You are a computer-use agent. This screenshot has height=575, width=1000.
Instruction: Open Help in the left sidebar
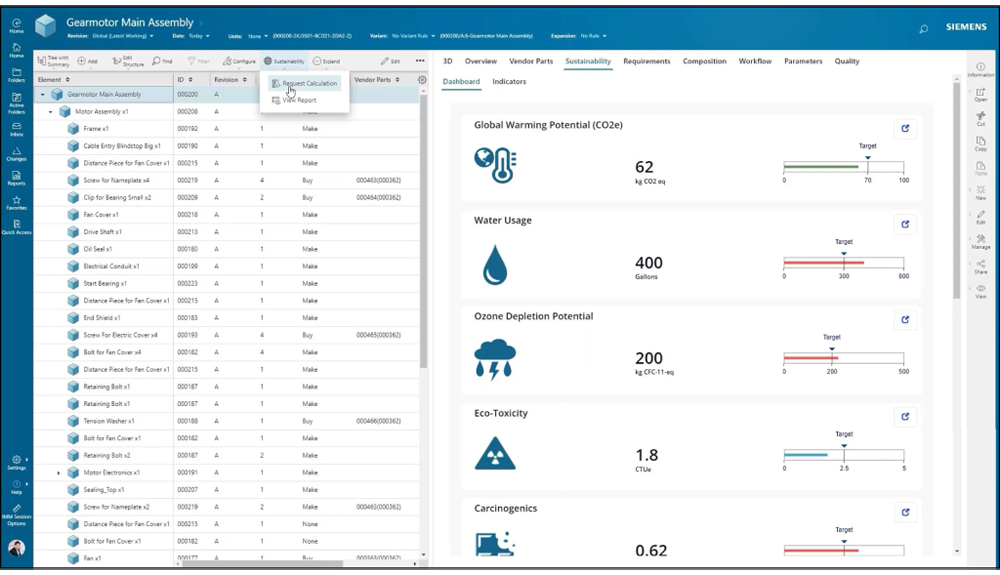pyautogui.click(x=17, y=487)
